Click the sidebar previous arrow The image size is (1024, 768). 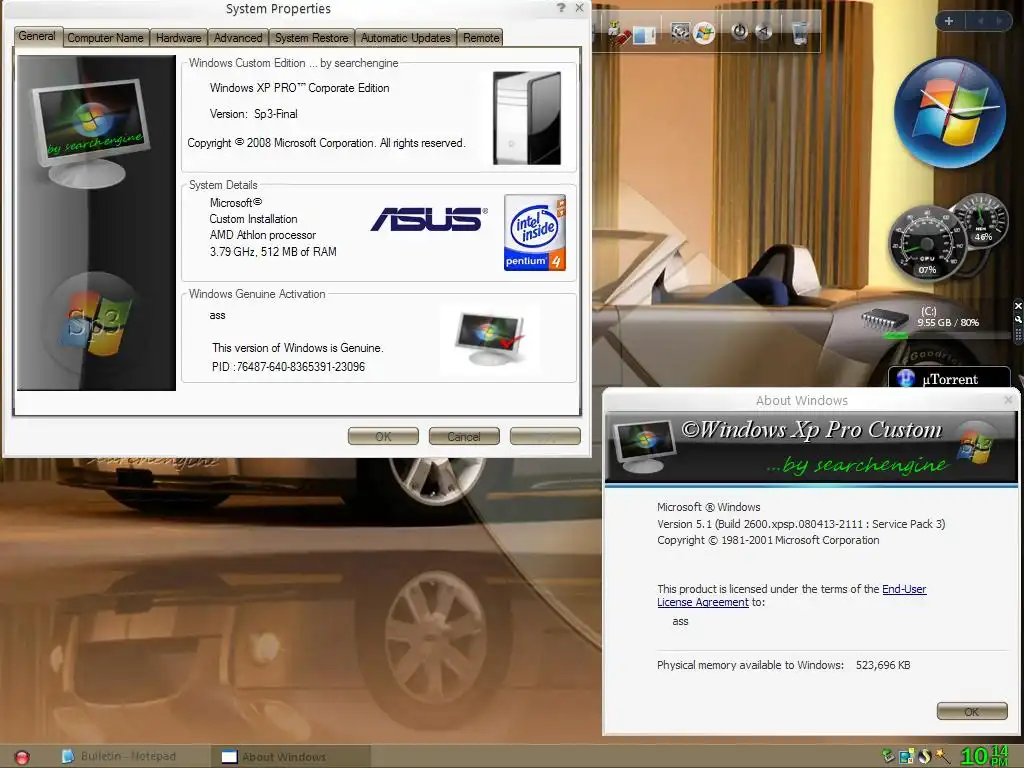[980, 21]
